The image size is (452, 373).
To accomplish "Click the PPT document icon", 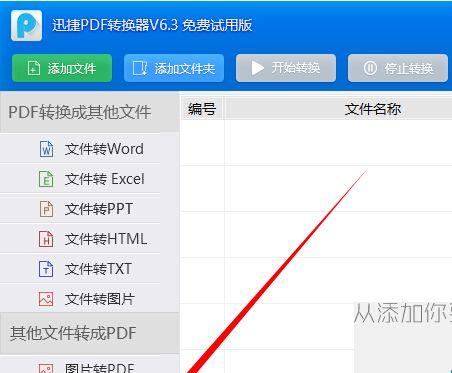I will [46, 209].
